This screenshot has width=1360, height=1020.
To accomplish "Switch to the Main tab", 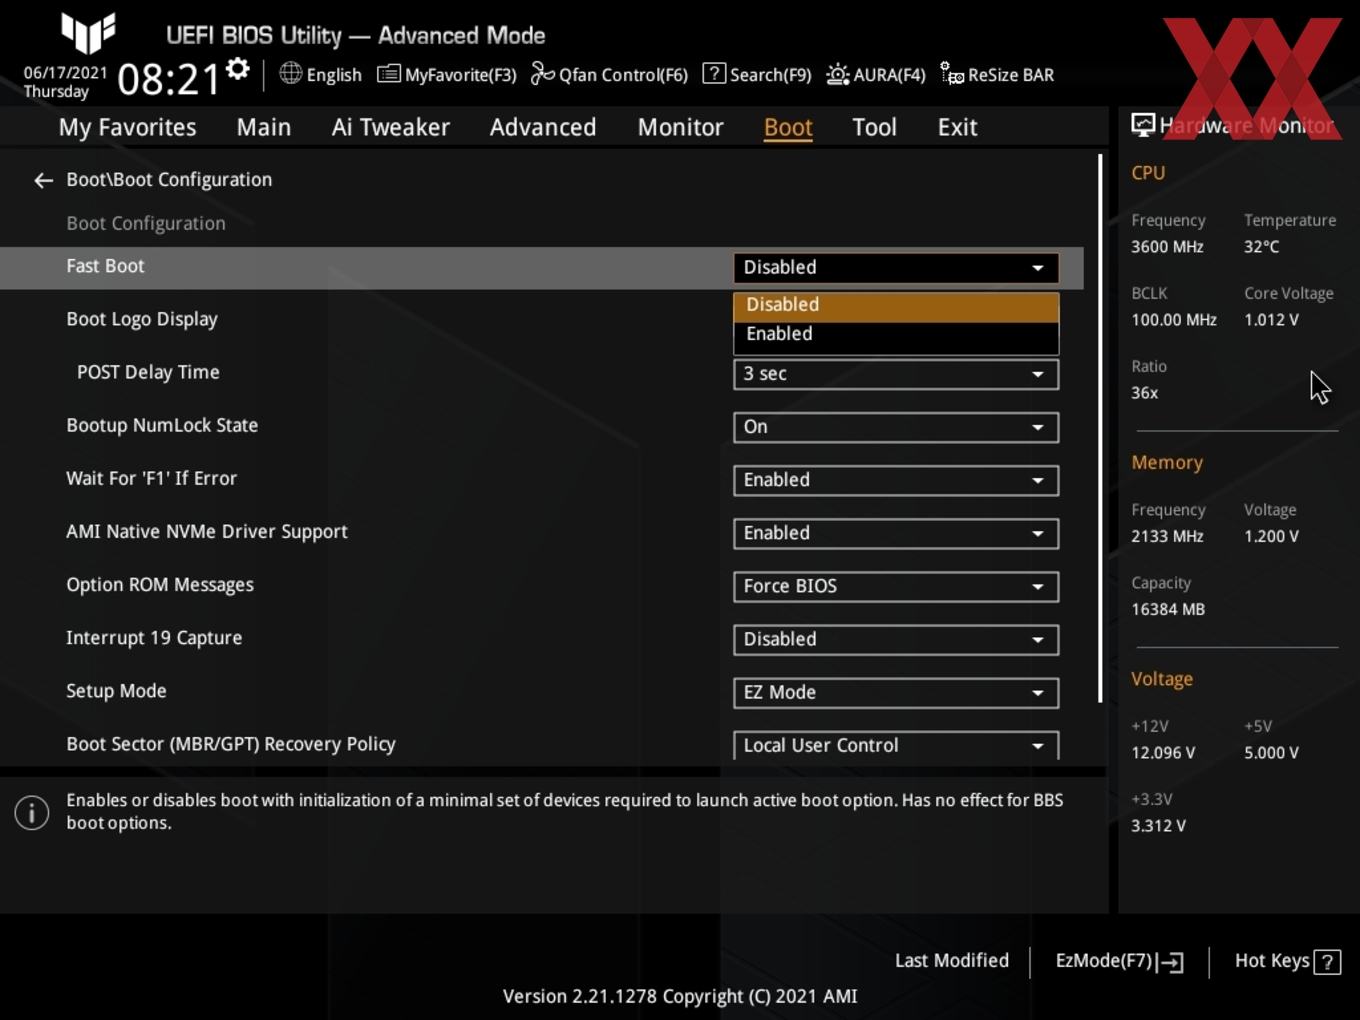I will click(264, 127).
